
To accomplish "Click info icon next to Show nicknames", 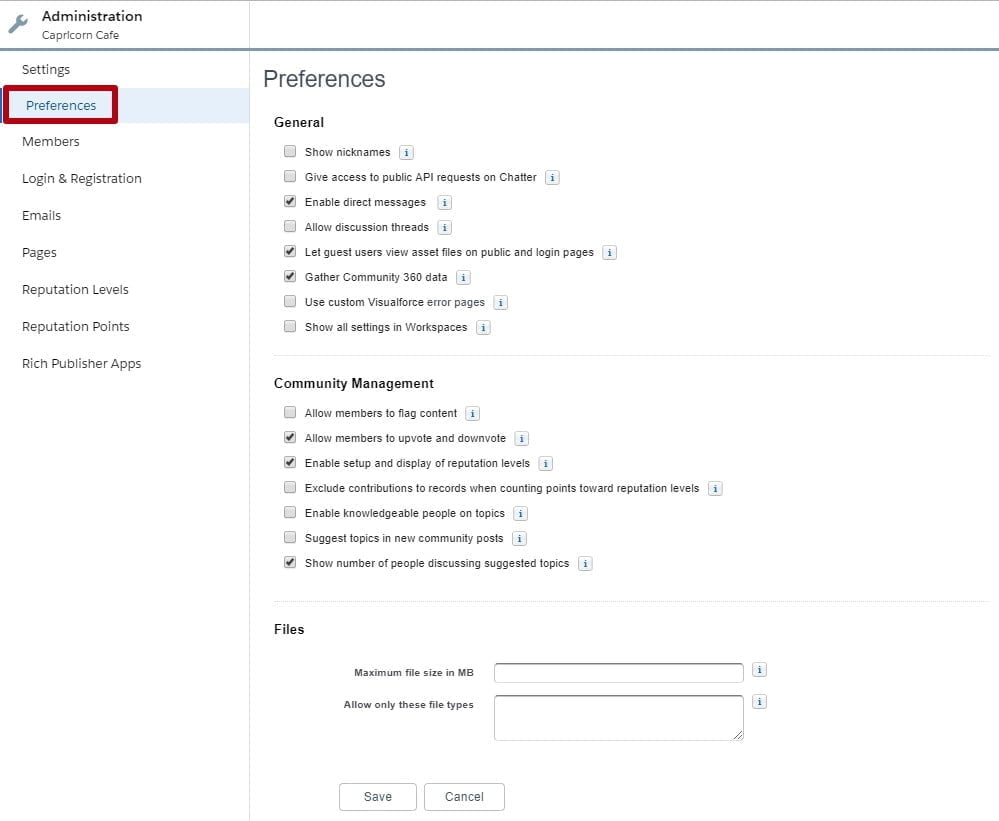I will [x=406, y=152].
